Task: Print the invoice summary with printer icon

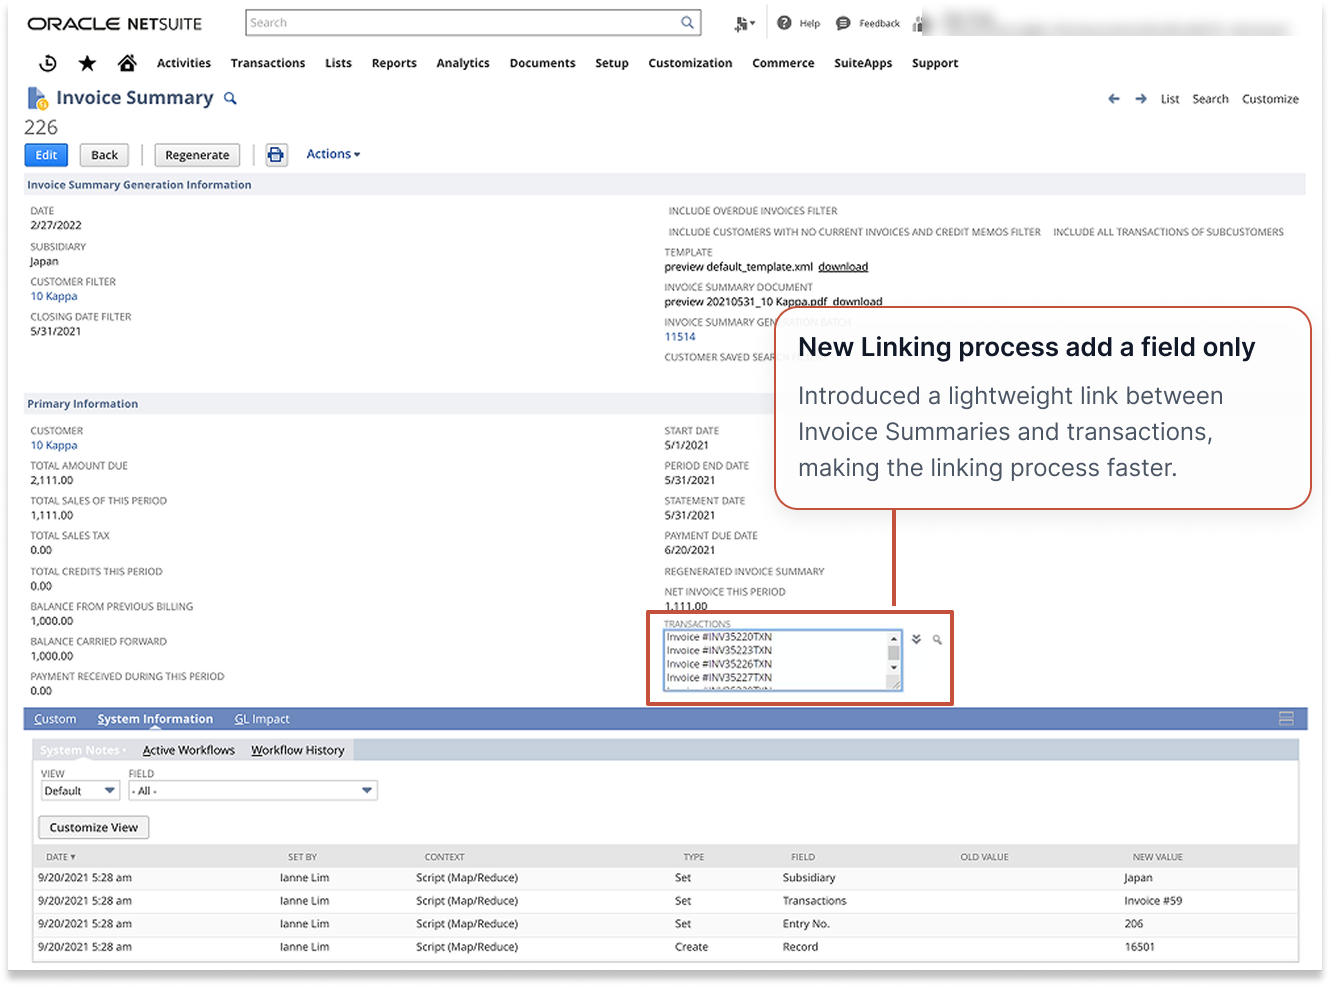Action: pyautogui.click(x=276, y=155)
